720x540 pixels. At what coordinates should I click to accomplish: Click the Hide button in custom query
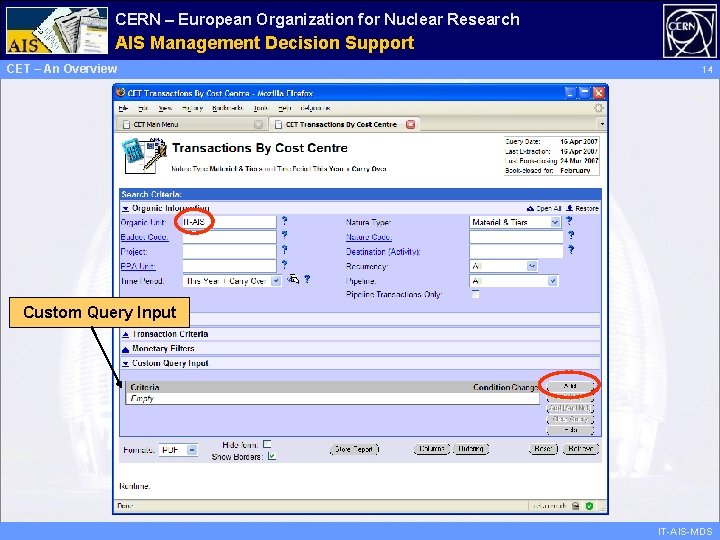pos(570,430)
